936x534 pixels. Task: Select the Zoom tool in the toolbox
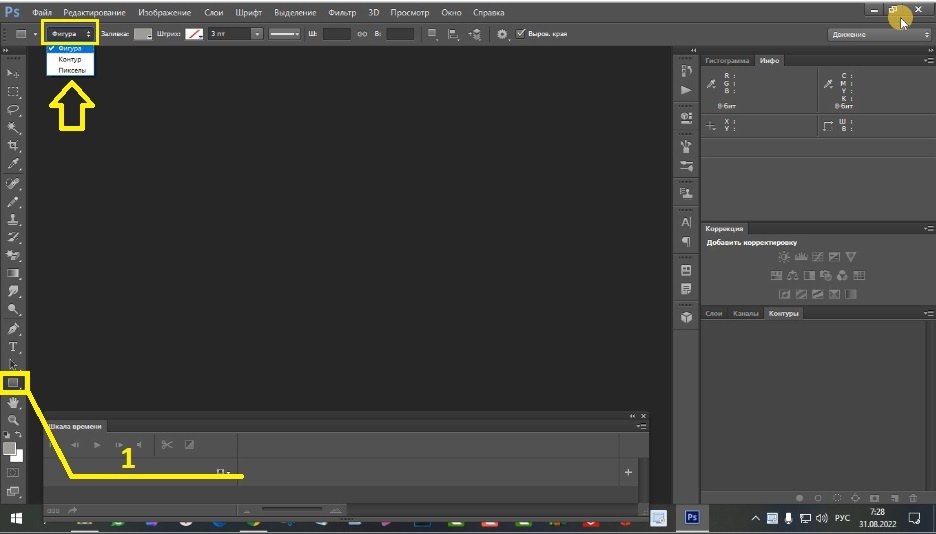coord(13,420)
